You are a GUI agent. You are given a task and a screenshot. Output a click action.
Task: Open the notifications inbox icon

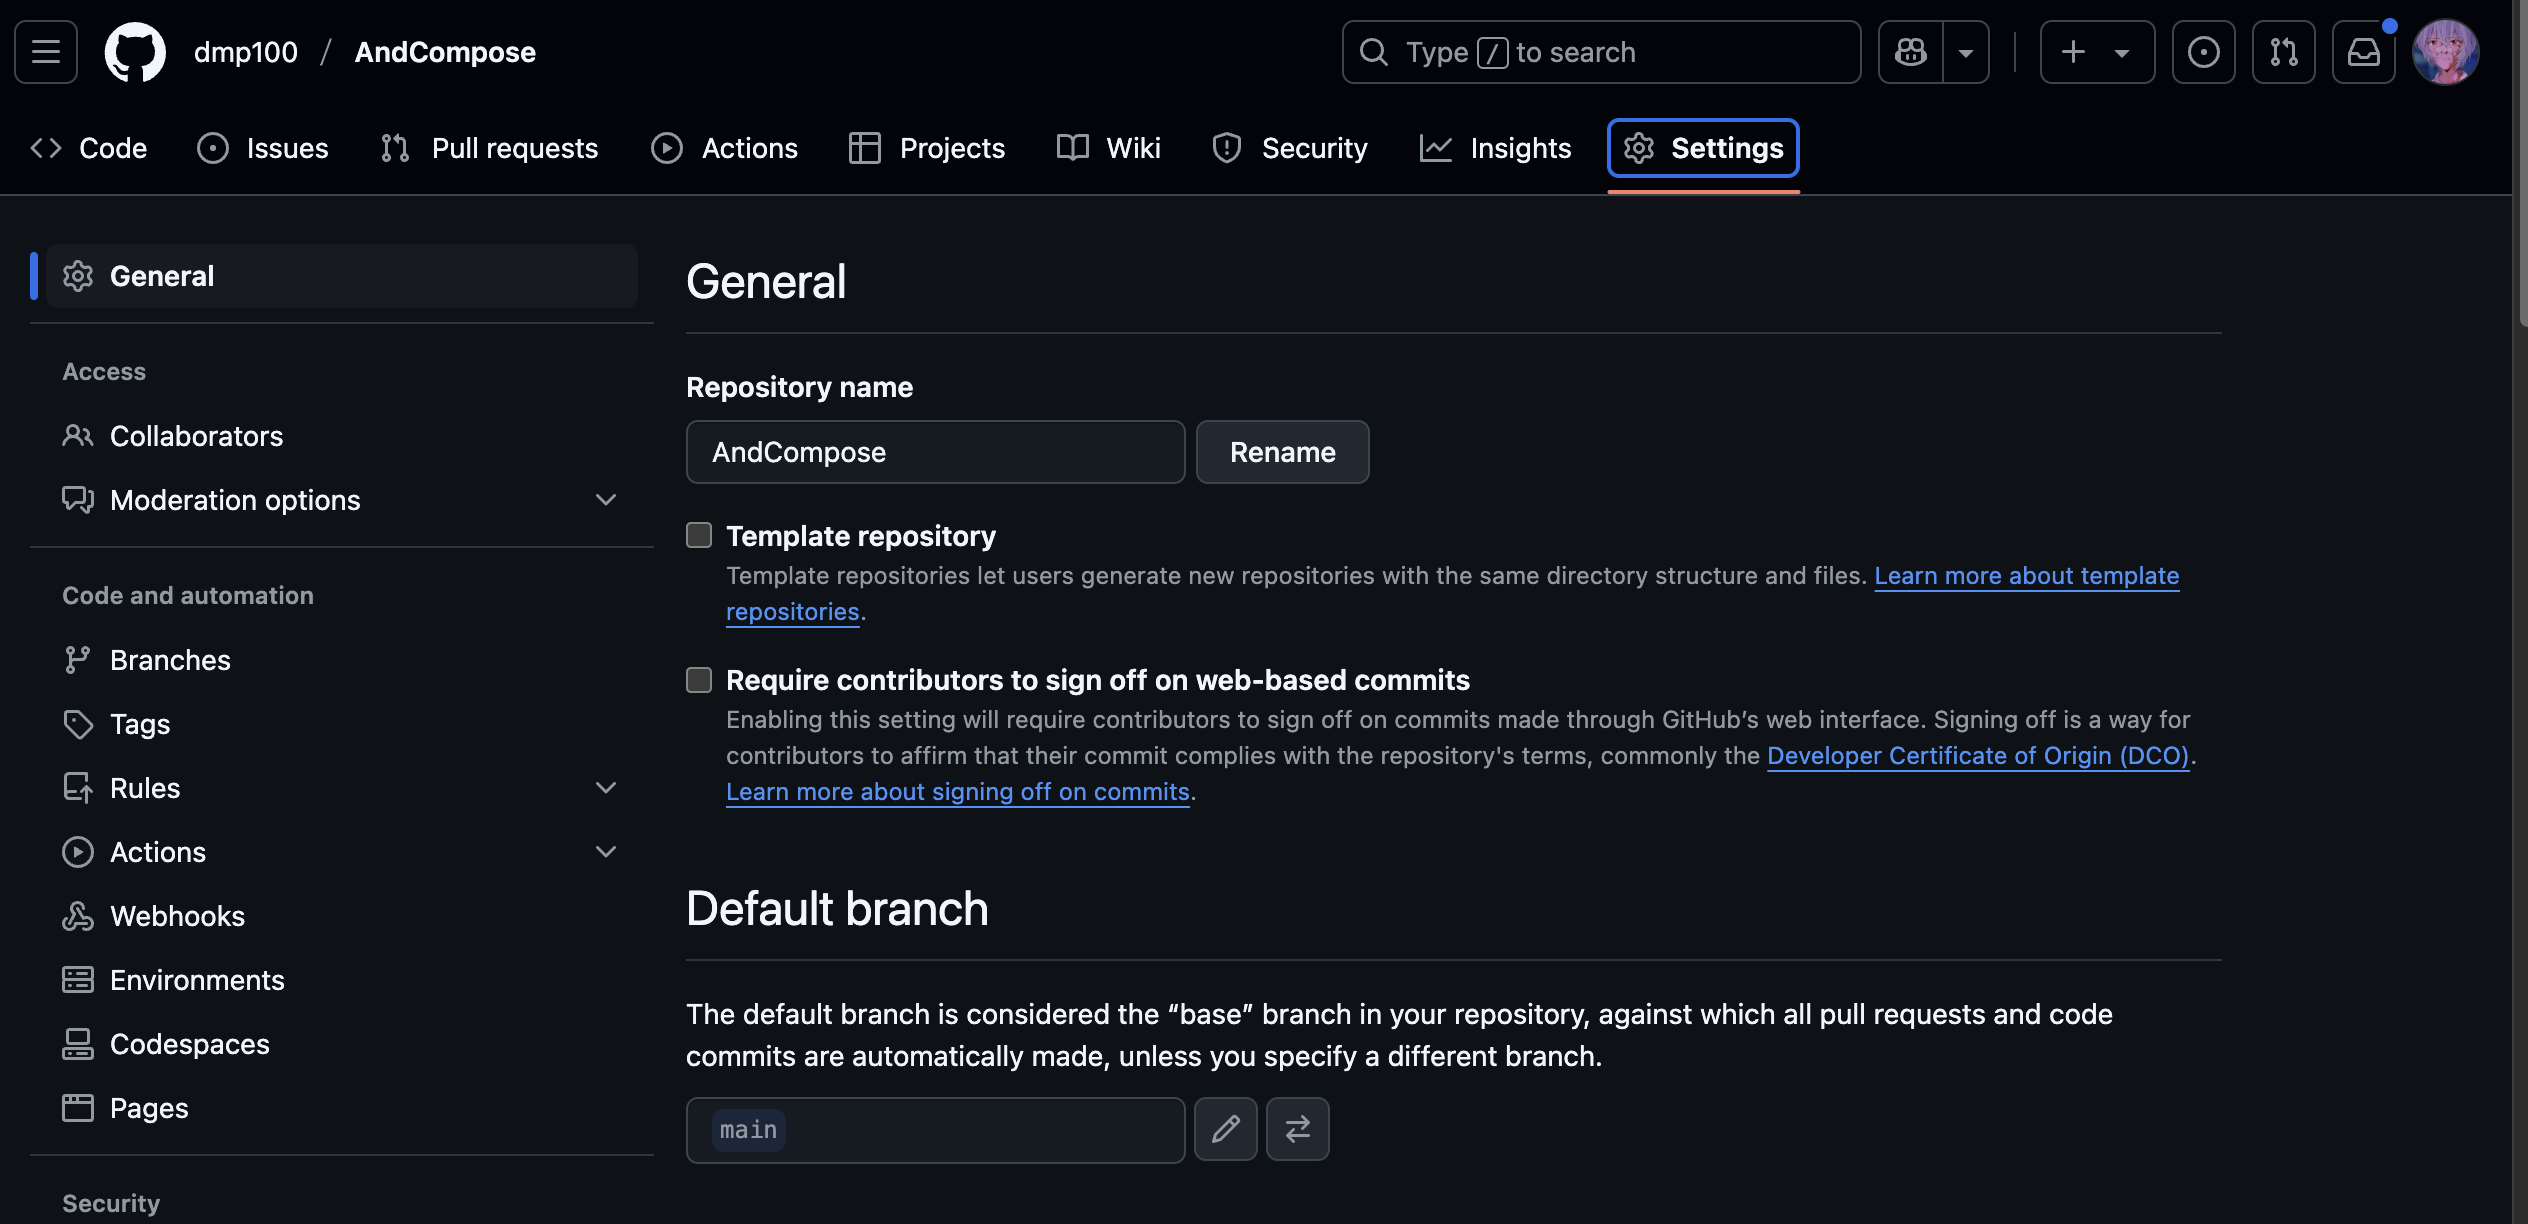tap(2363, 52)
